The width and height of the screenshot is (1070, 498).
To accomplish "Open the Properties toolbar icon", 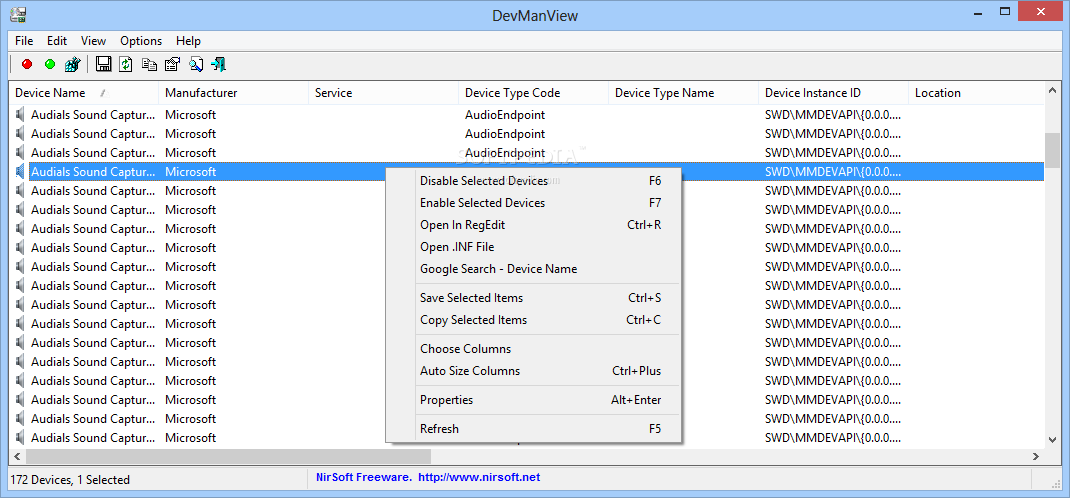I will coord(172,64).
